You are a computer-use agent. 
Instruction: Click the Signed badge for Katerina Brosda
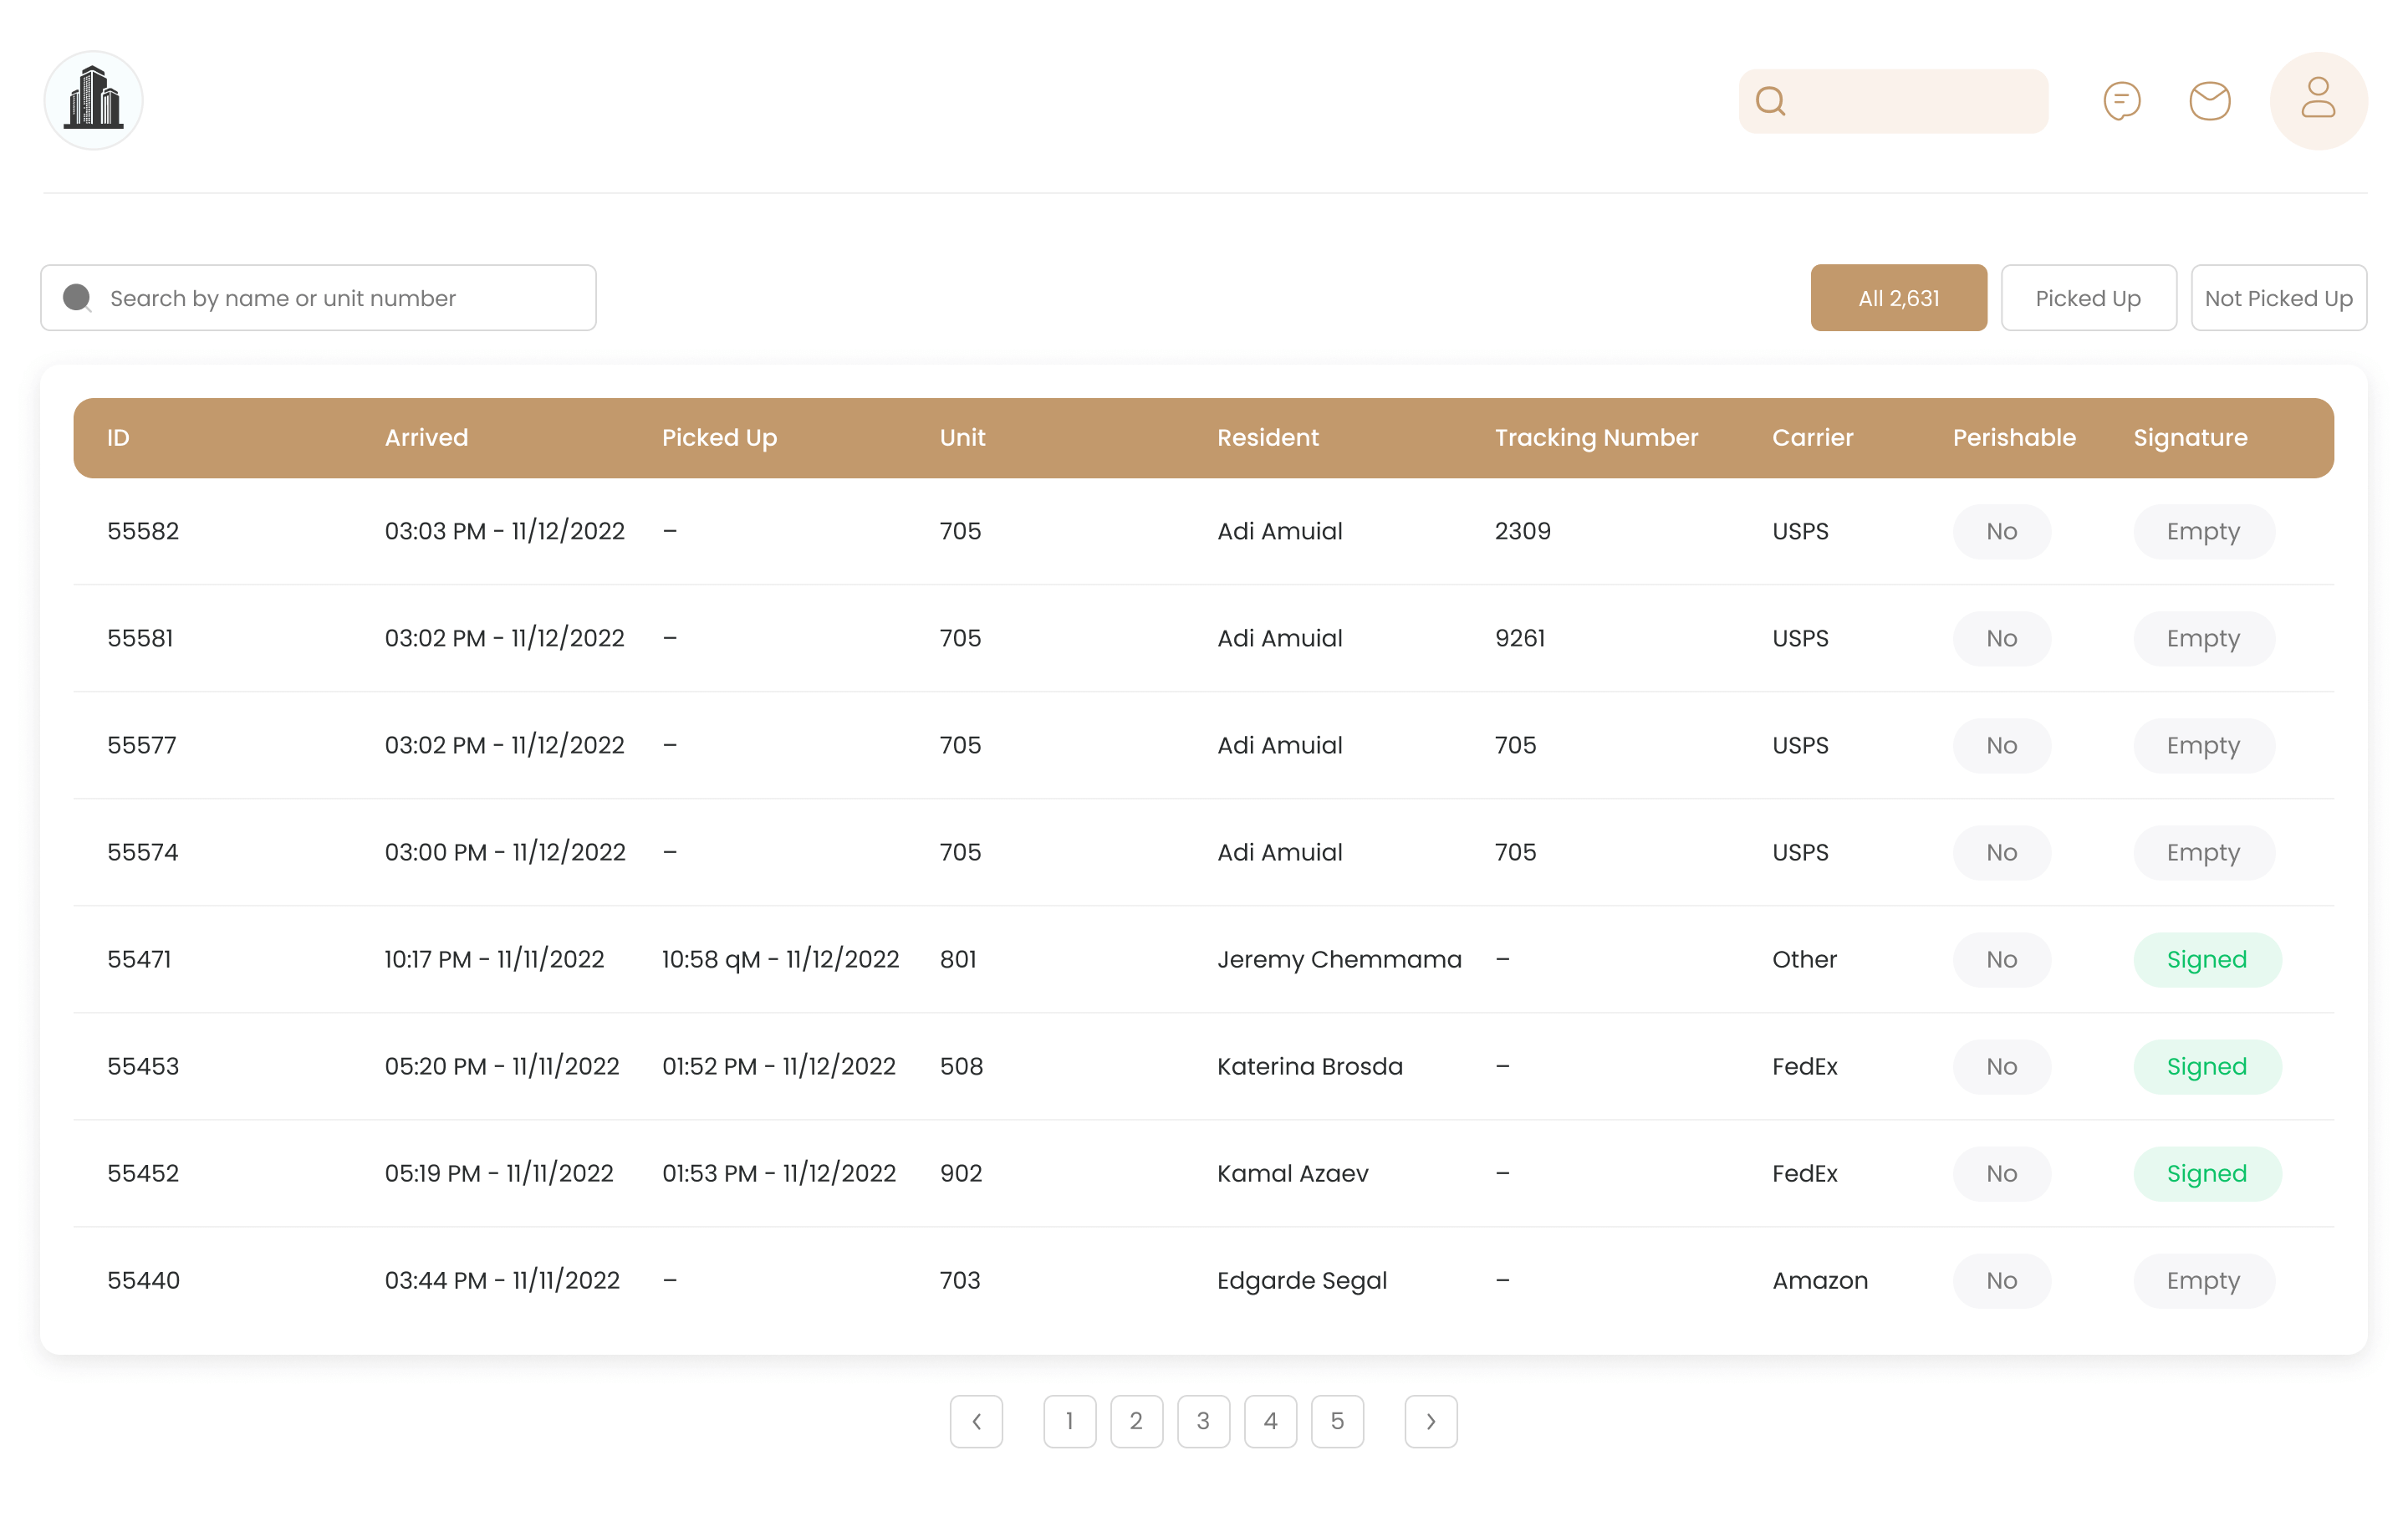point(2207,1066)
